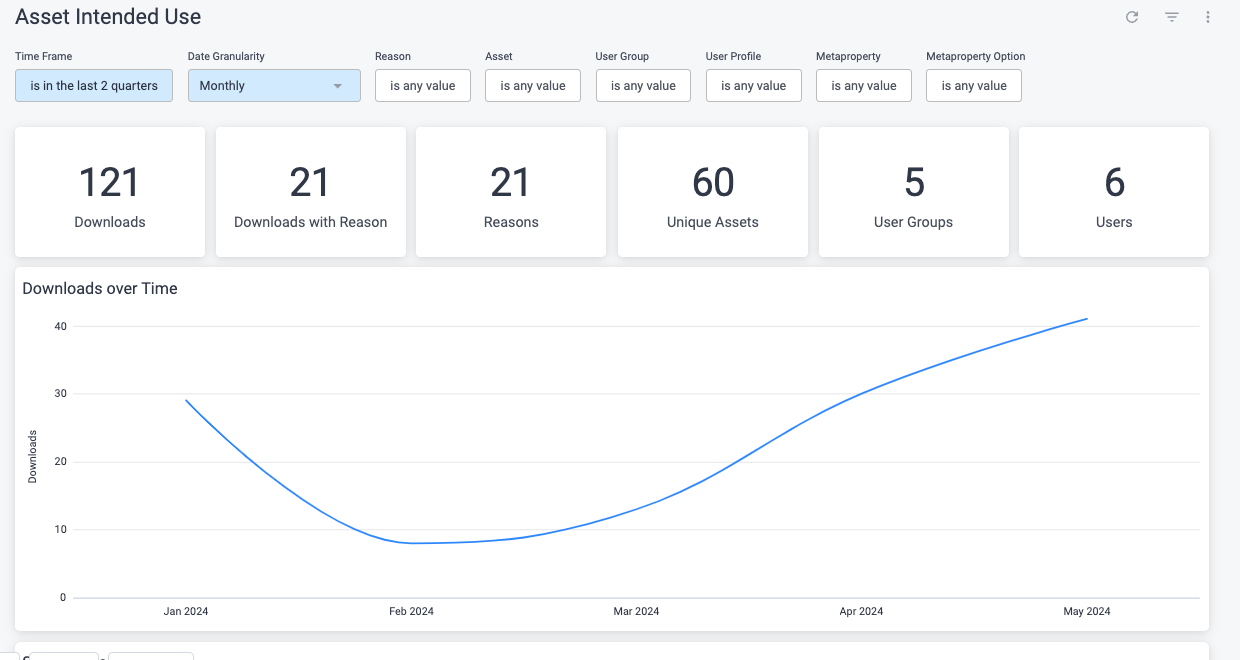Select the Downloads with Reason tile

tap(310, 192)
